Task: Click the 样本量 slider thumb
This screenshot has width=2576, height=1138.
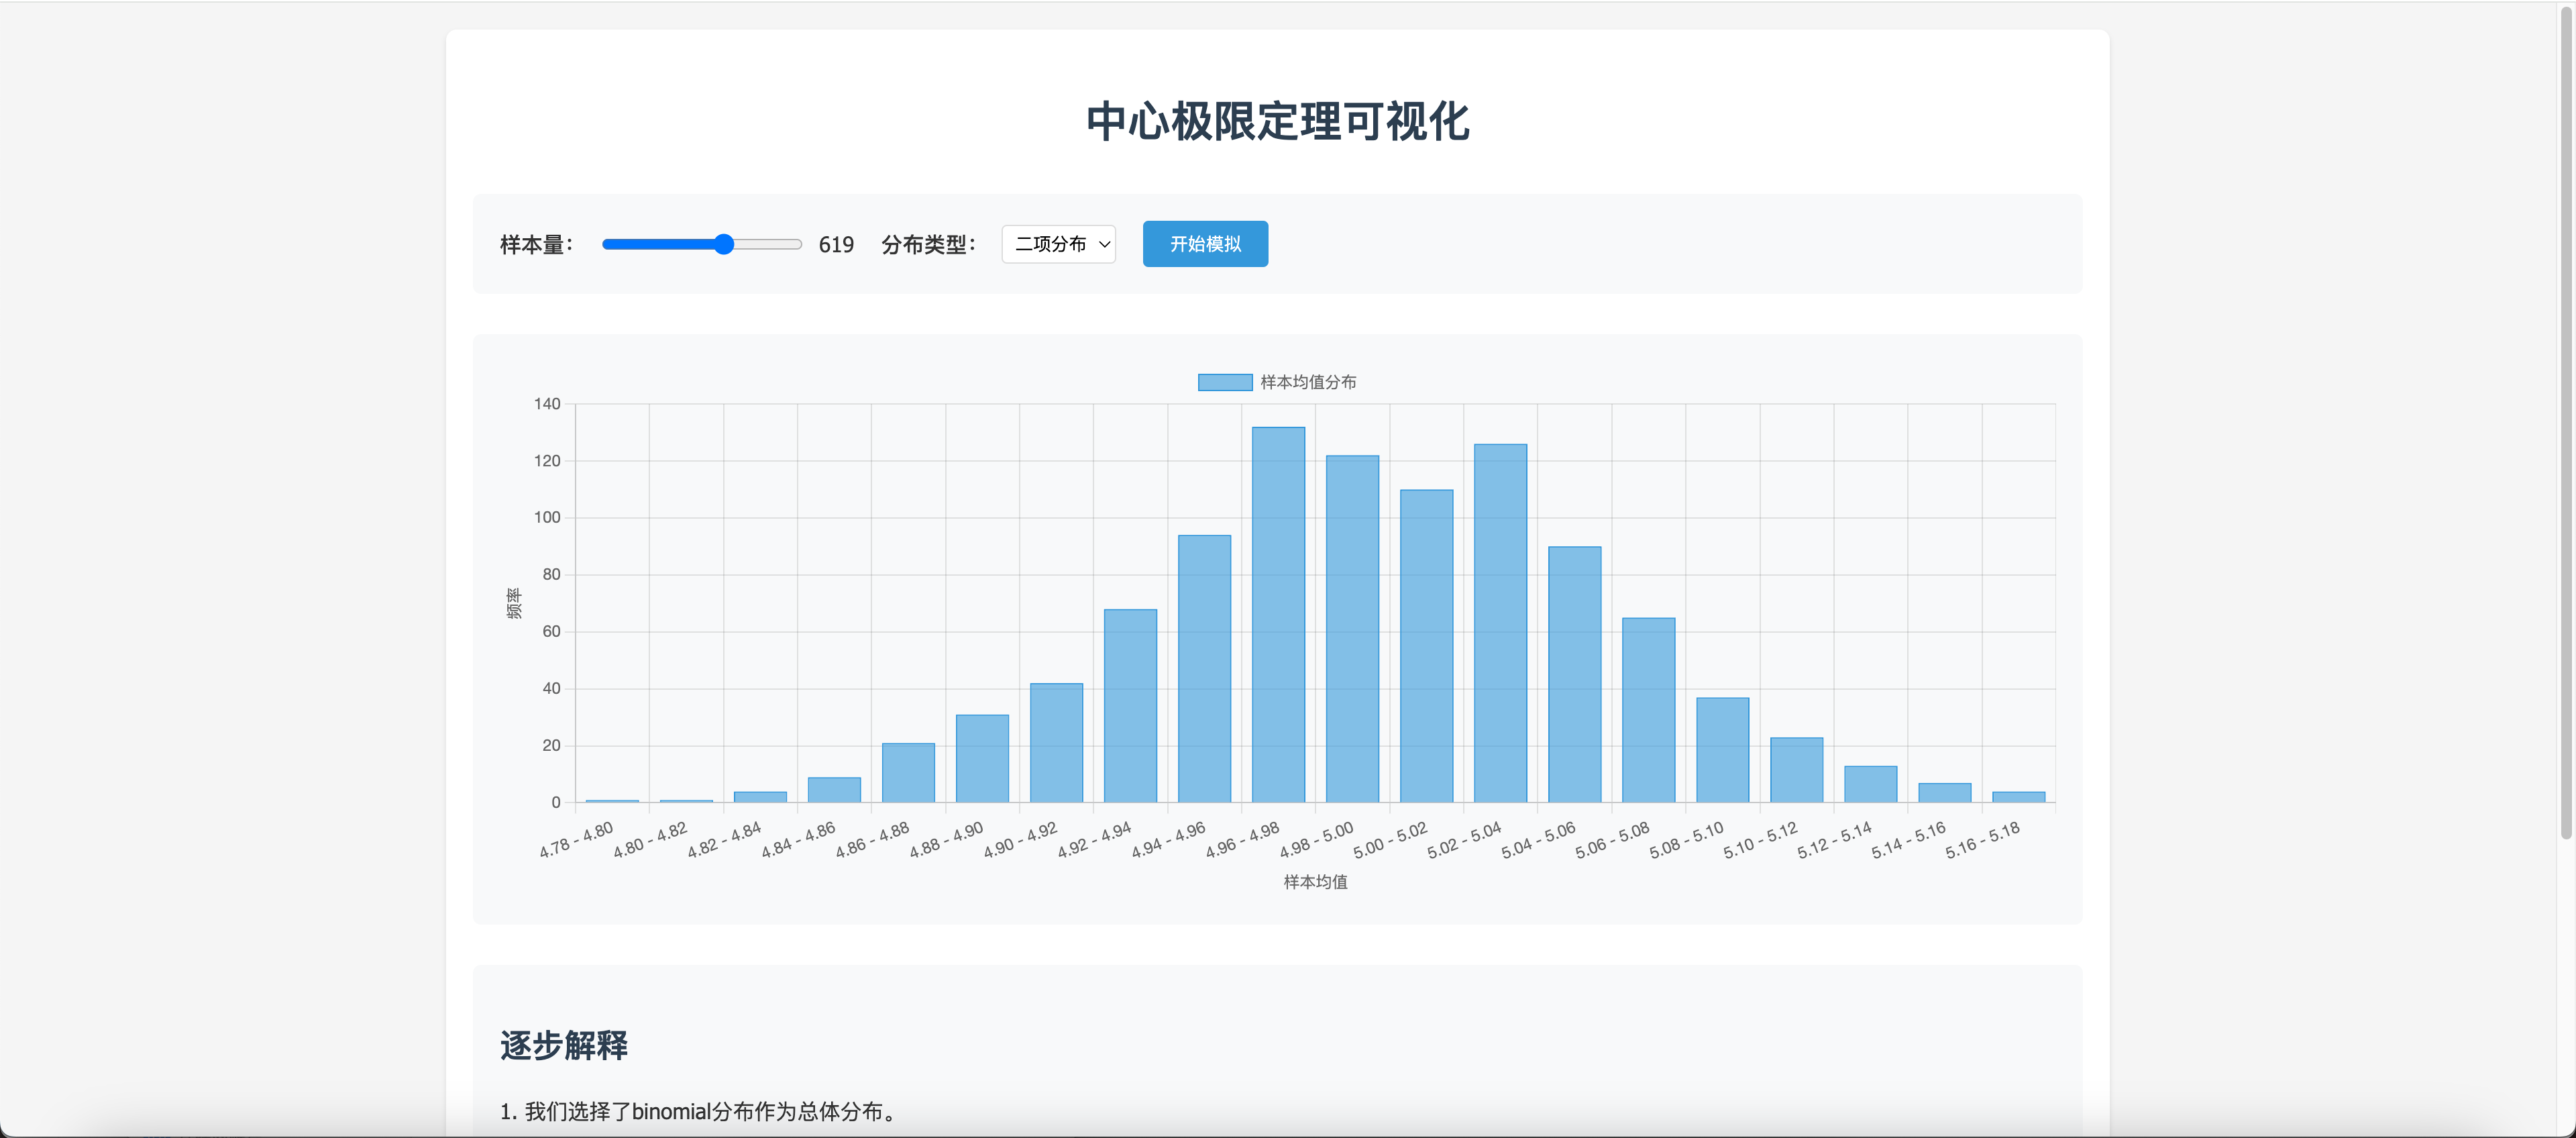Action: pos(724,244)
